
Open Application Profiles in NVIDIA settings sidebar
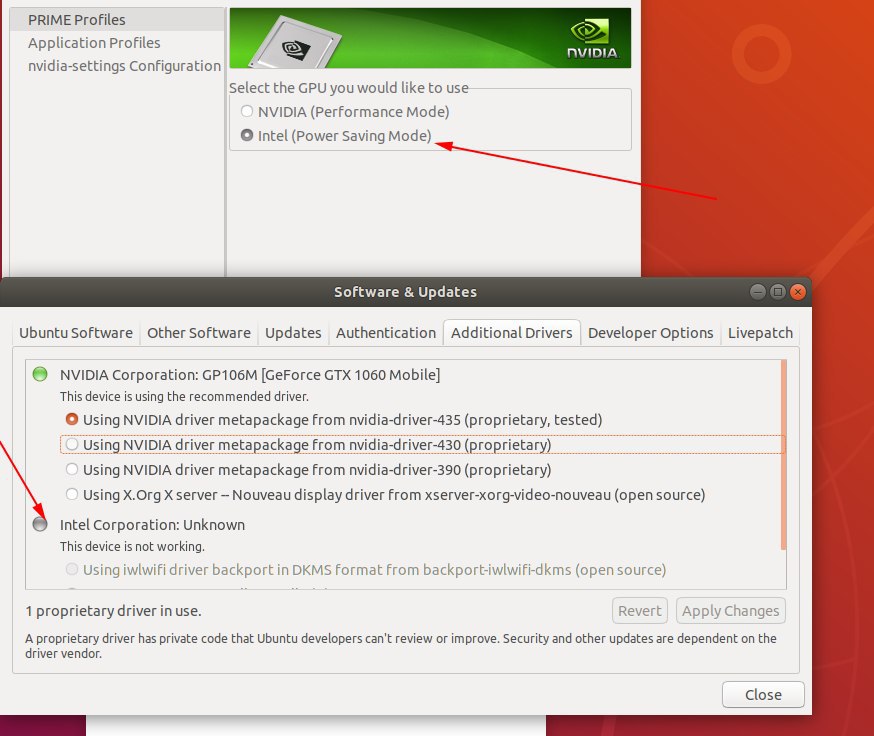tap(117, 42)
